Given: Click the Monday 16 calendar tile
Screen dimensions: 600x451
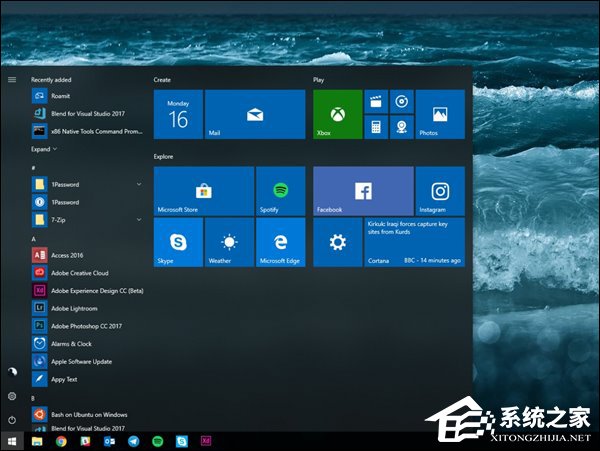Looking at the screenshot, I should [178, 114].
